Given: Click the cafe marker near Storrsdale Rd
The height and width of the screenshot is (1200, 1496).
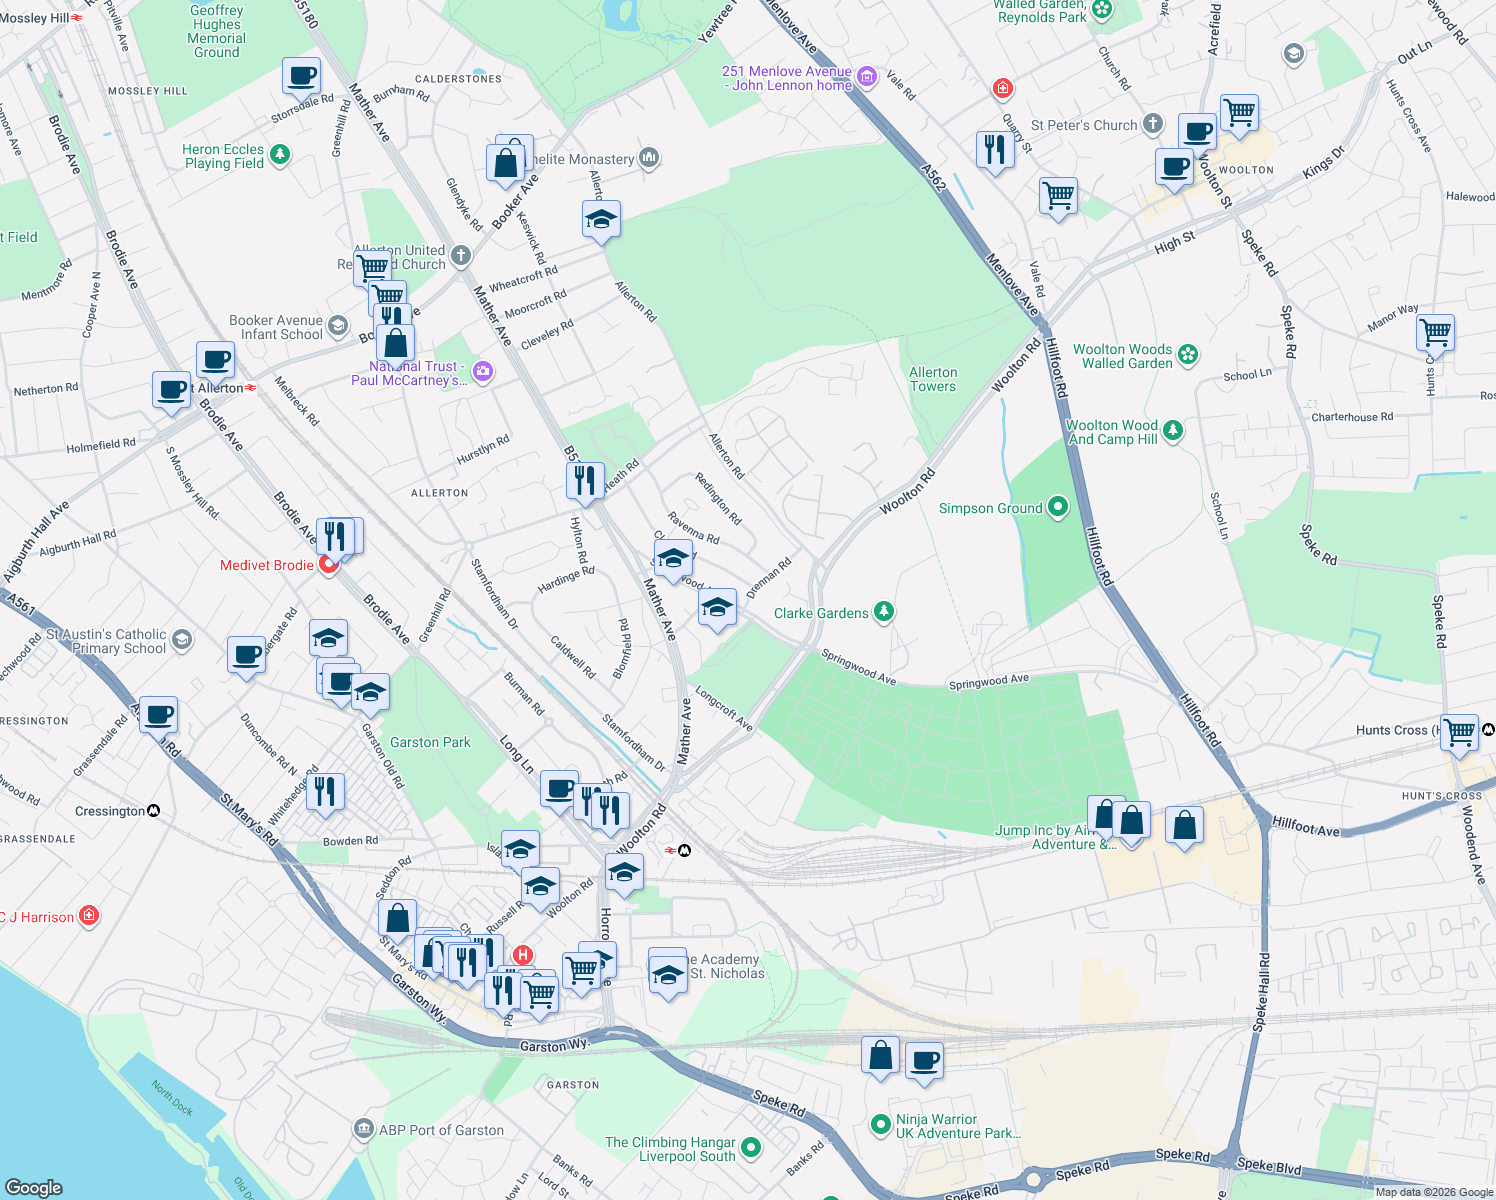Looking at the screenshot, I should pyautogui.click(x=301, y=76).
